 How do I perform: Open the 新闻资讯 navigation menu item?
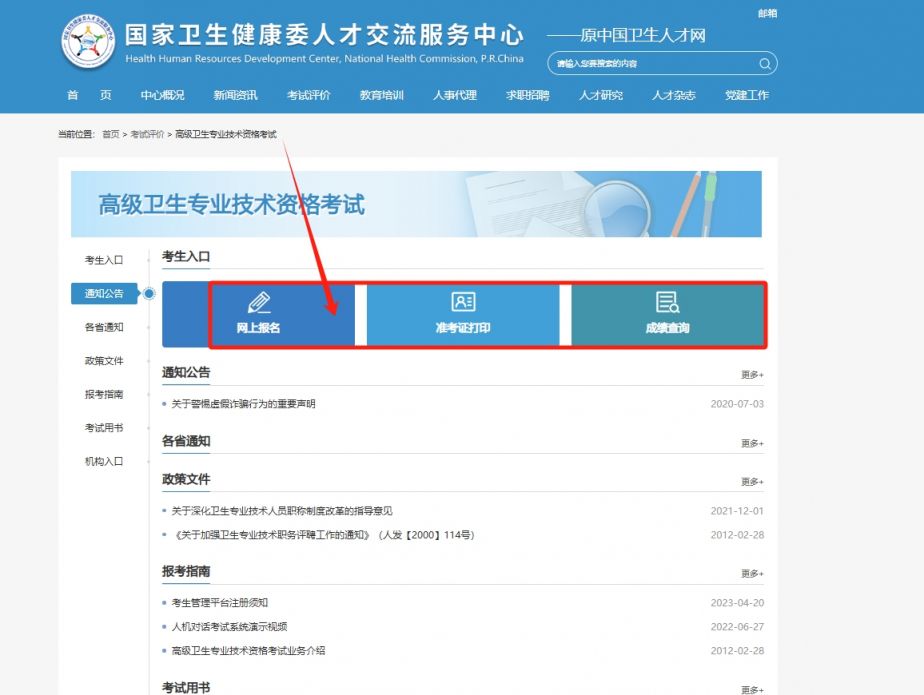coord(235,95)
